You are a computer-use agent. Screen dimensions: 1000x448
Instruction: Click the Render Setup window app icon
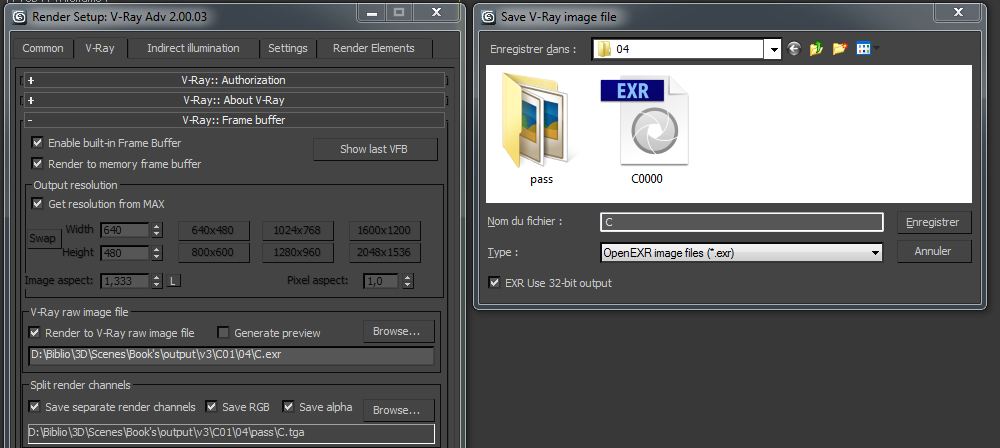(x=20, y=17)
